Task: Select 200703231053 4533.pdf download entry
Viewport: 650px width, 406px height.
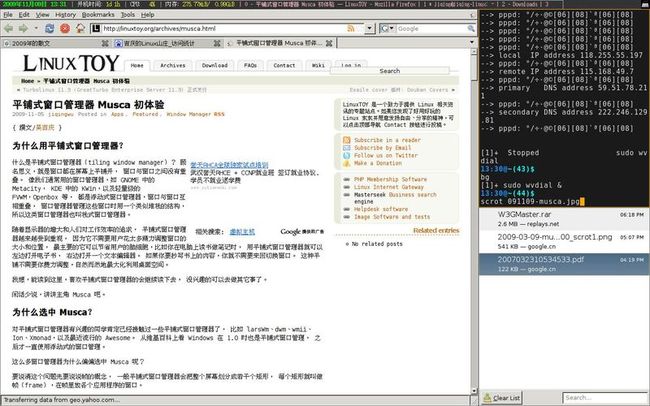Action: click(564, 264)
